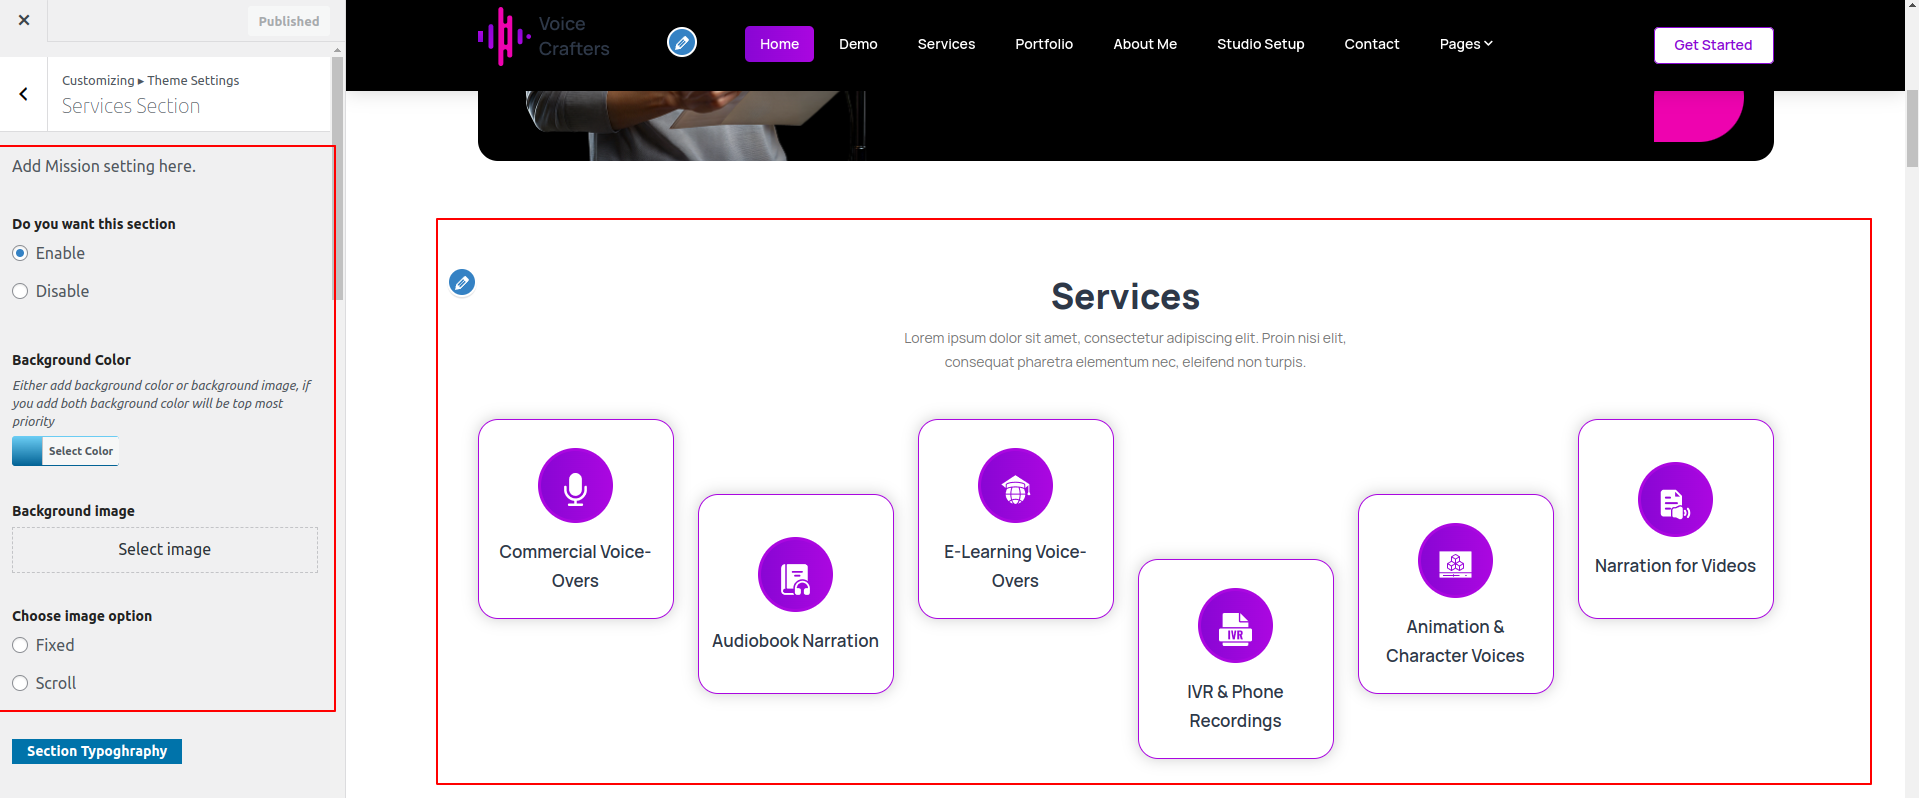Viewport: 1919px width, 798px height.
Task: Click the Narration for Videos icon
Action: click(1675, 500)
